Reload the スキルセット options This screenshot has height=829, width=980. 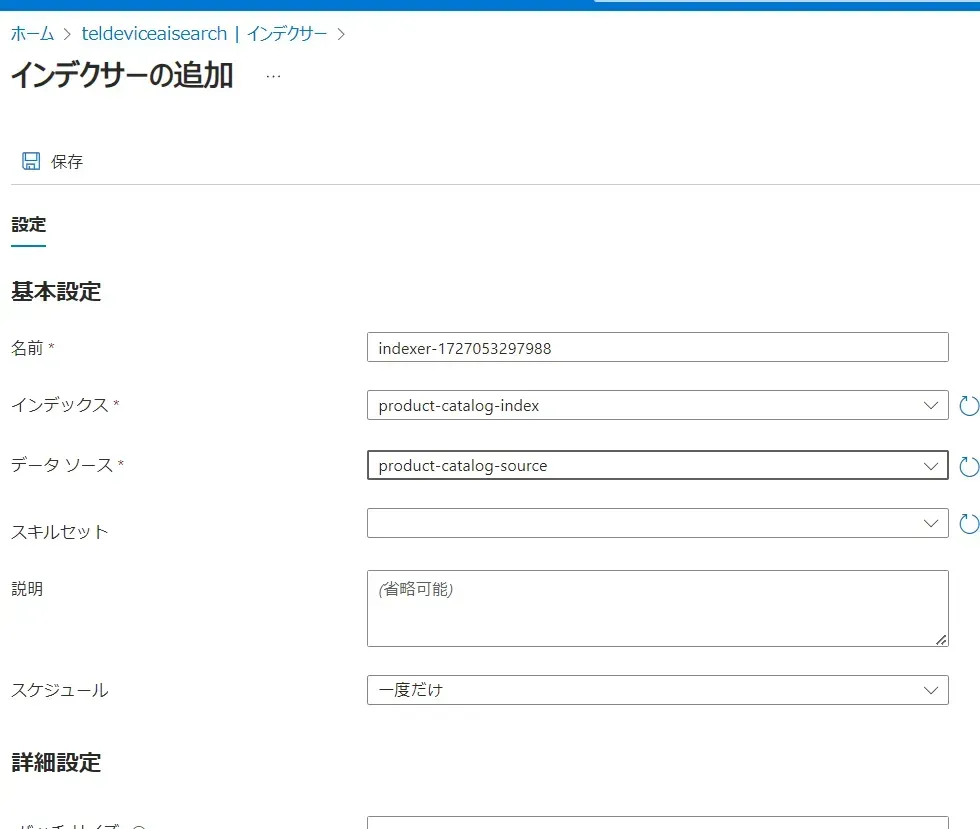click(x=968, y=524)
